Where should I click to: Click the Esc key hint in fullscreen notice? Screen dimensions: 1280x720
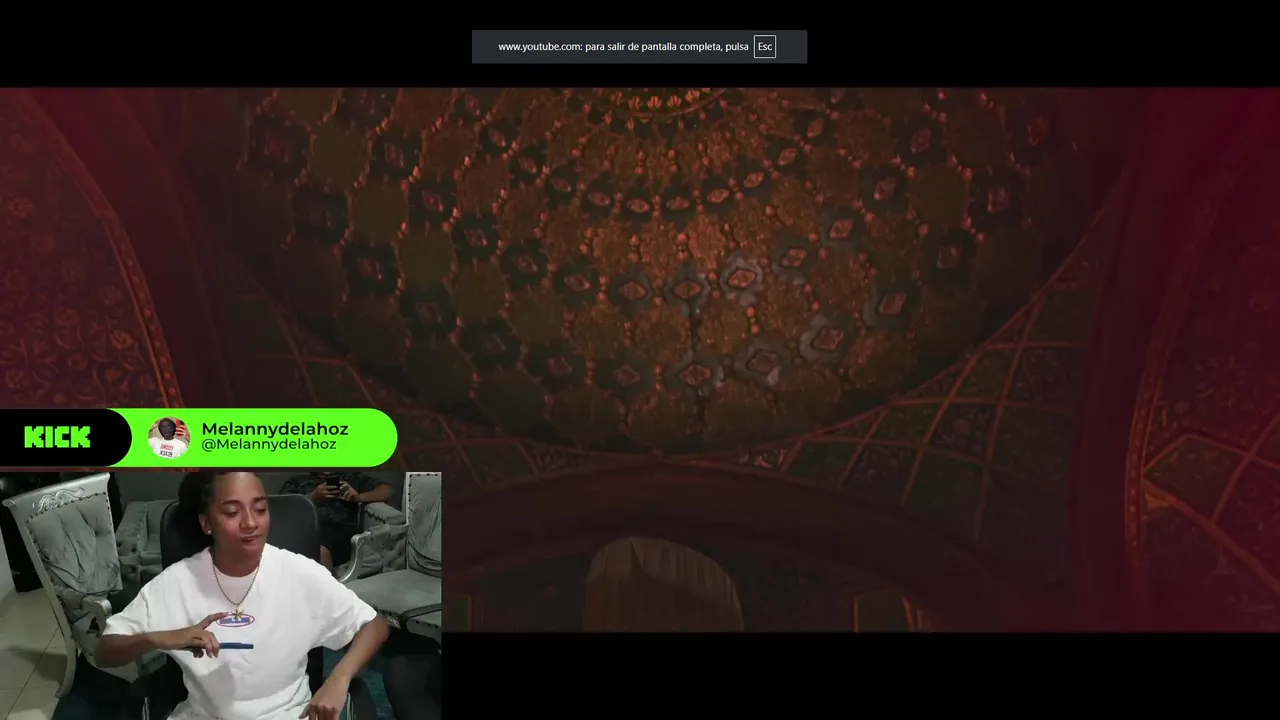coord(764,47)
